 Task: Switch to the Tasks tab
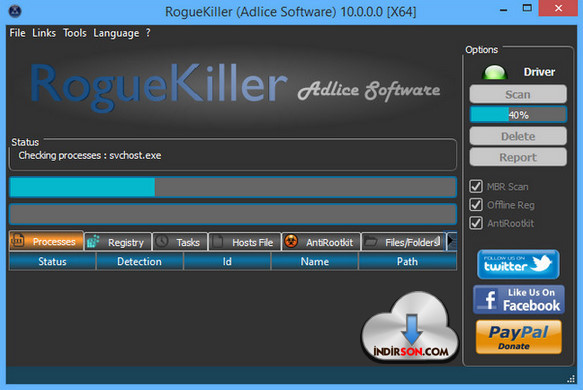pos(180,242)
